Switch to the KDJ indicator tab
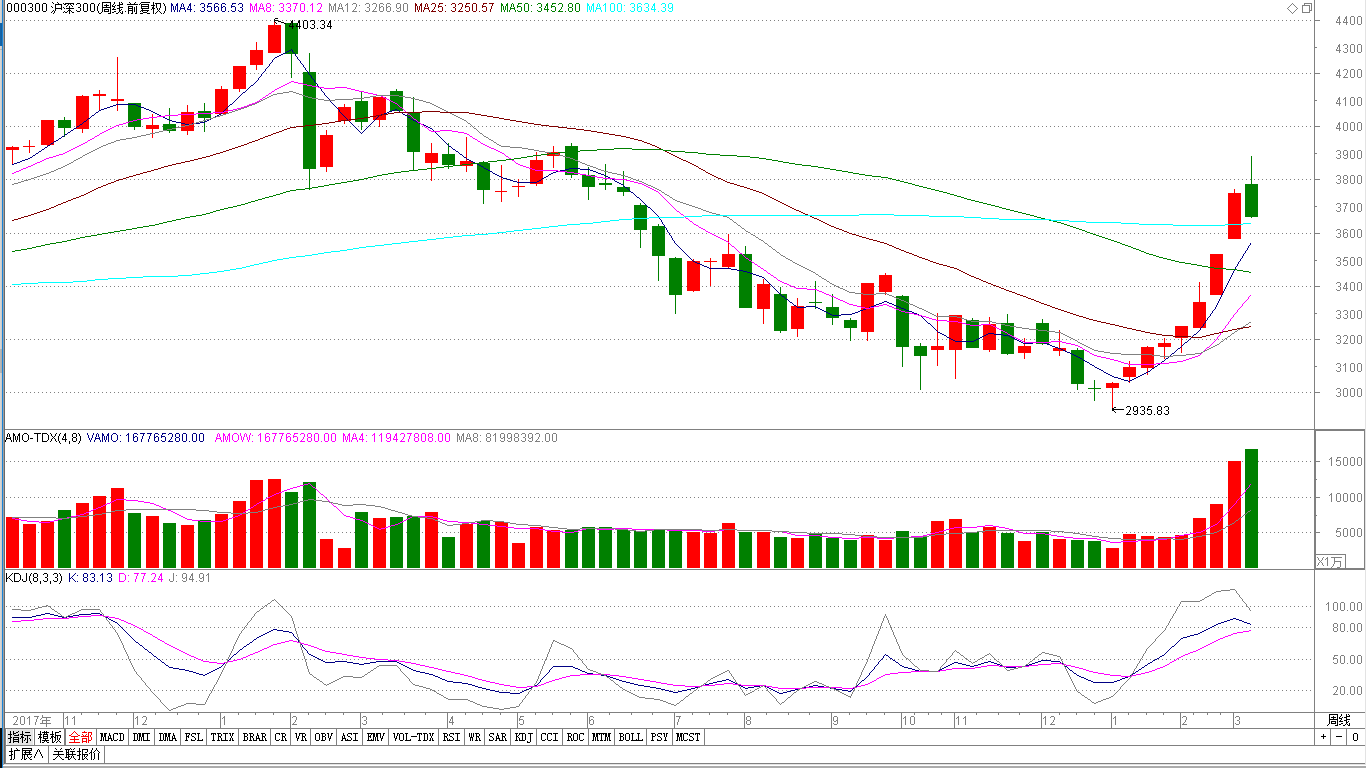Viewport: 1366px width, 768px height. [524, 737]
